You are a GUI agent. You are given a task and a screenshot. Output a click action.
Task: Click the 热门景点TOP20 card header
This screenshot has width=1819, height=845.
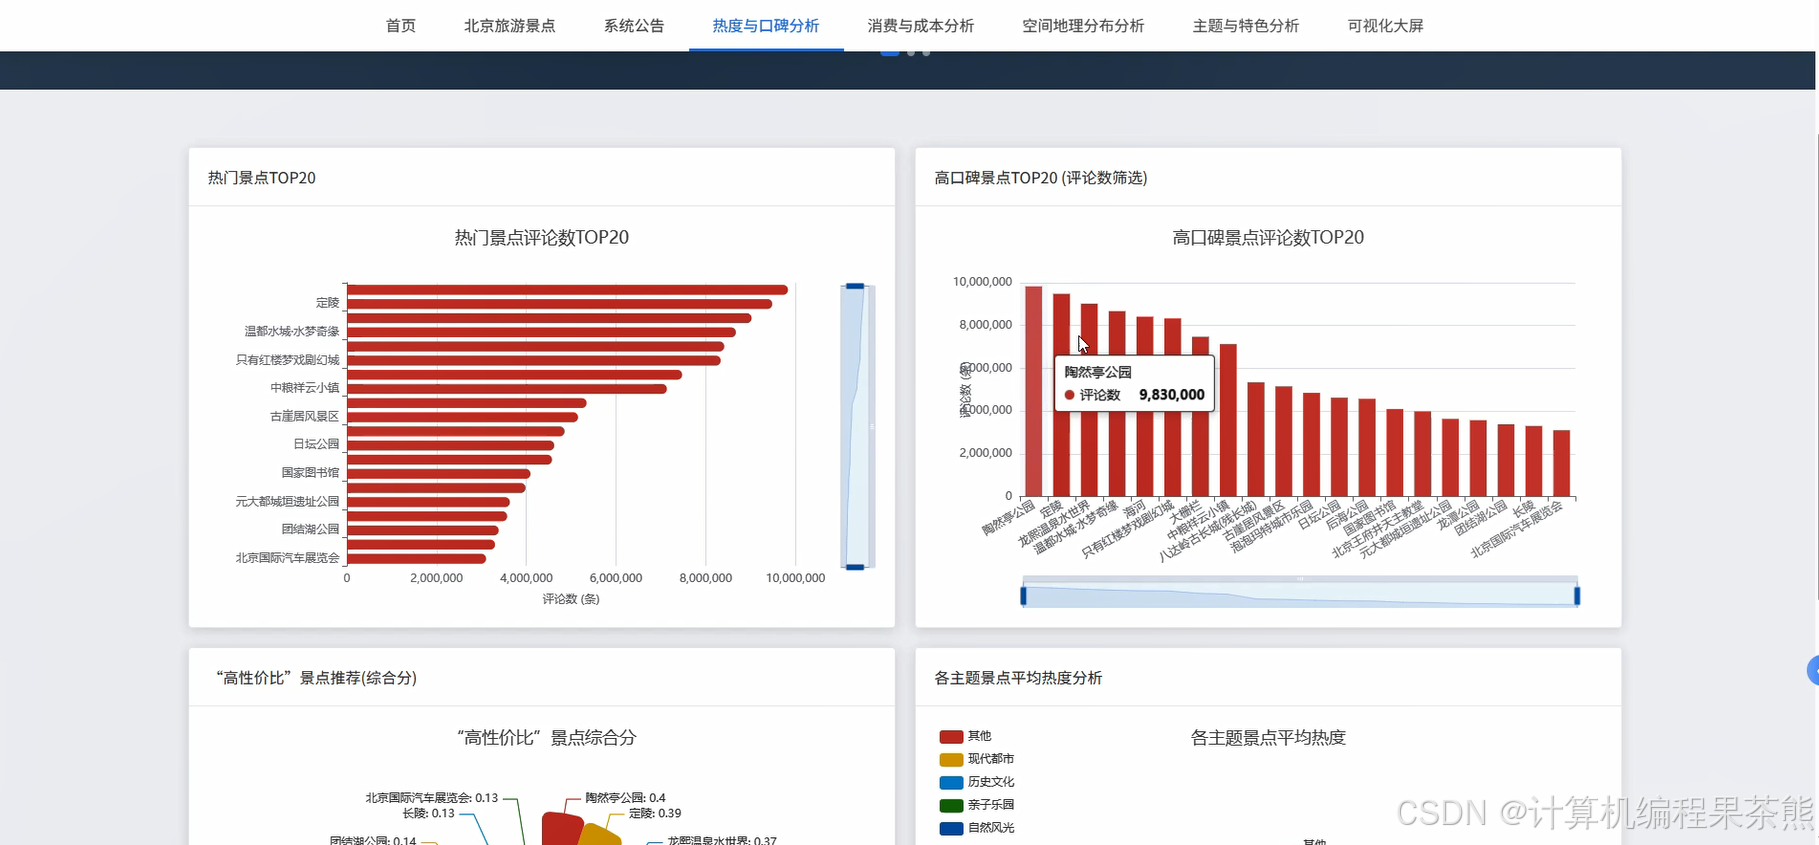pos(262,178)
